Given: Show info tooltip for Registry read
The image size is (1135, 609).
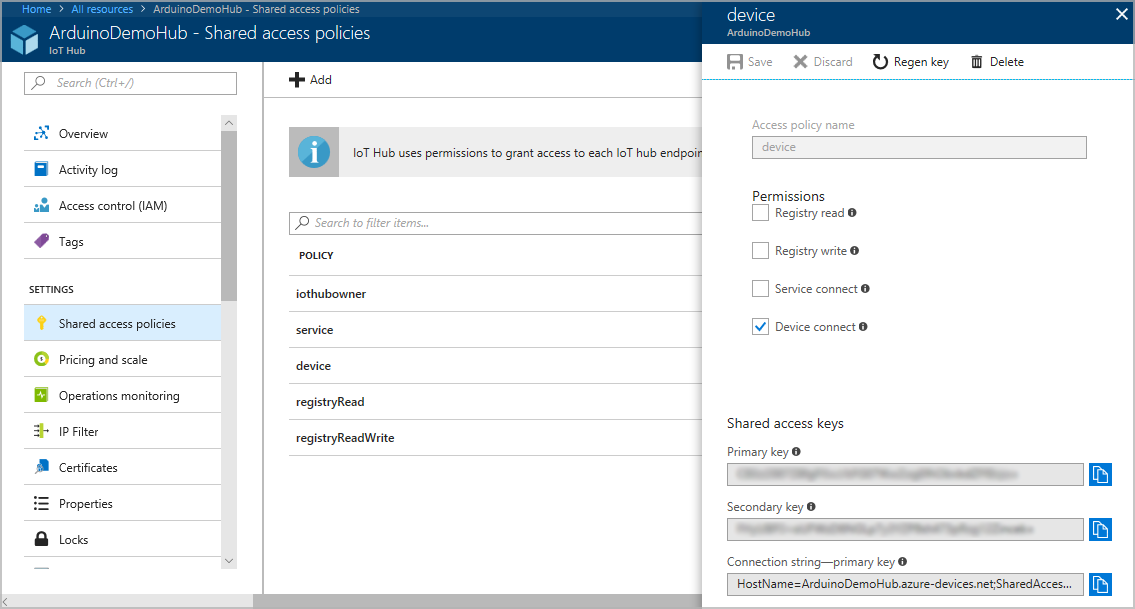Looking at the screenshot, I should click(852, 212).
